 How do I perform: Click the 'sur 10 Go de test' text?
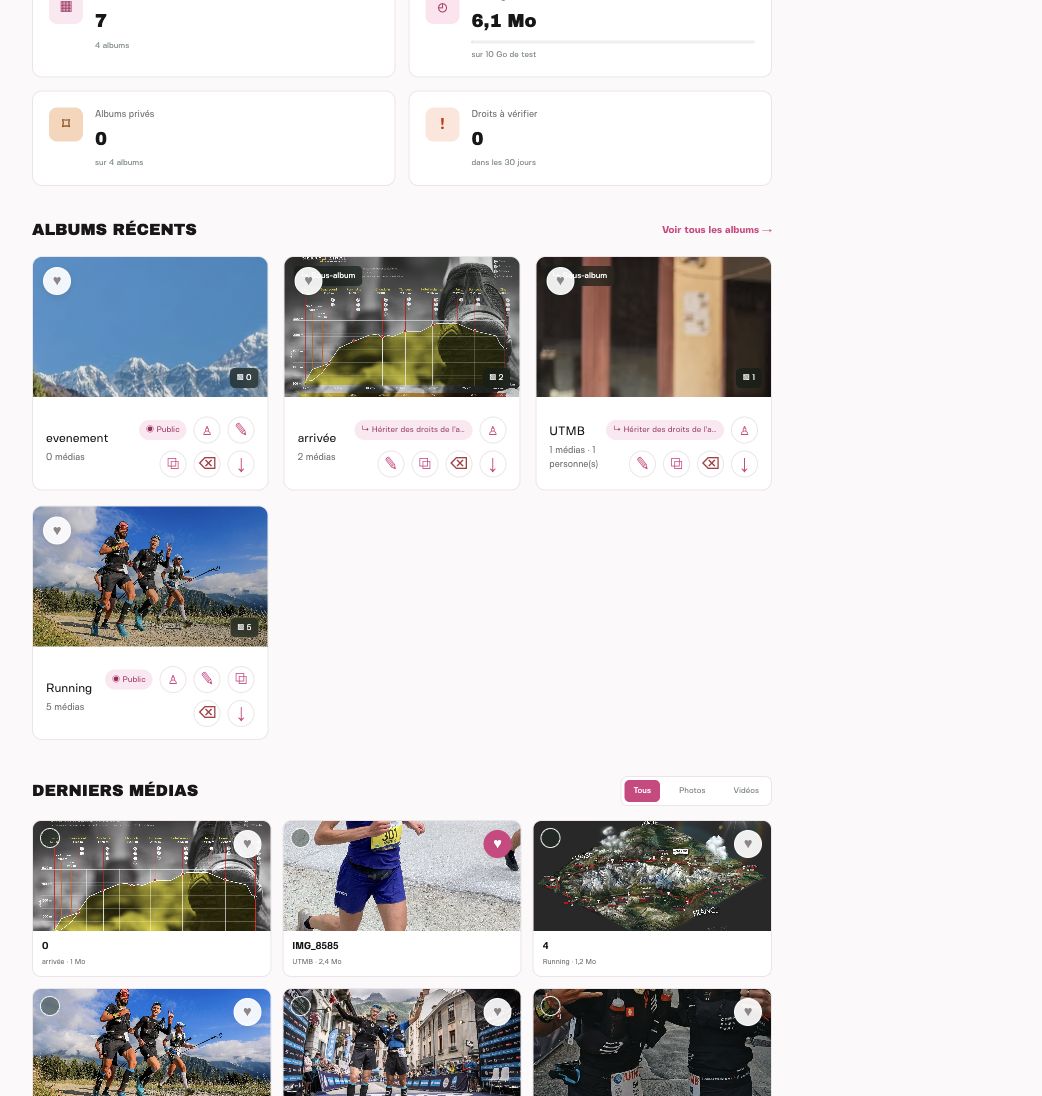coord(504,55)
